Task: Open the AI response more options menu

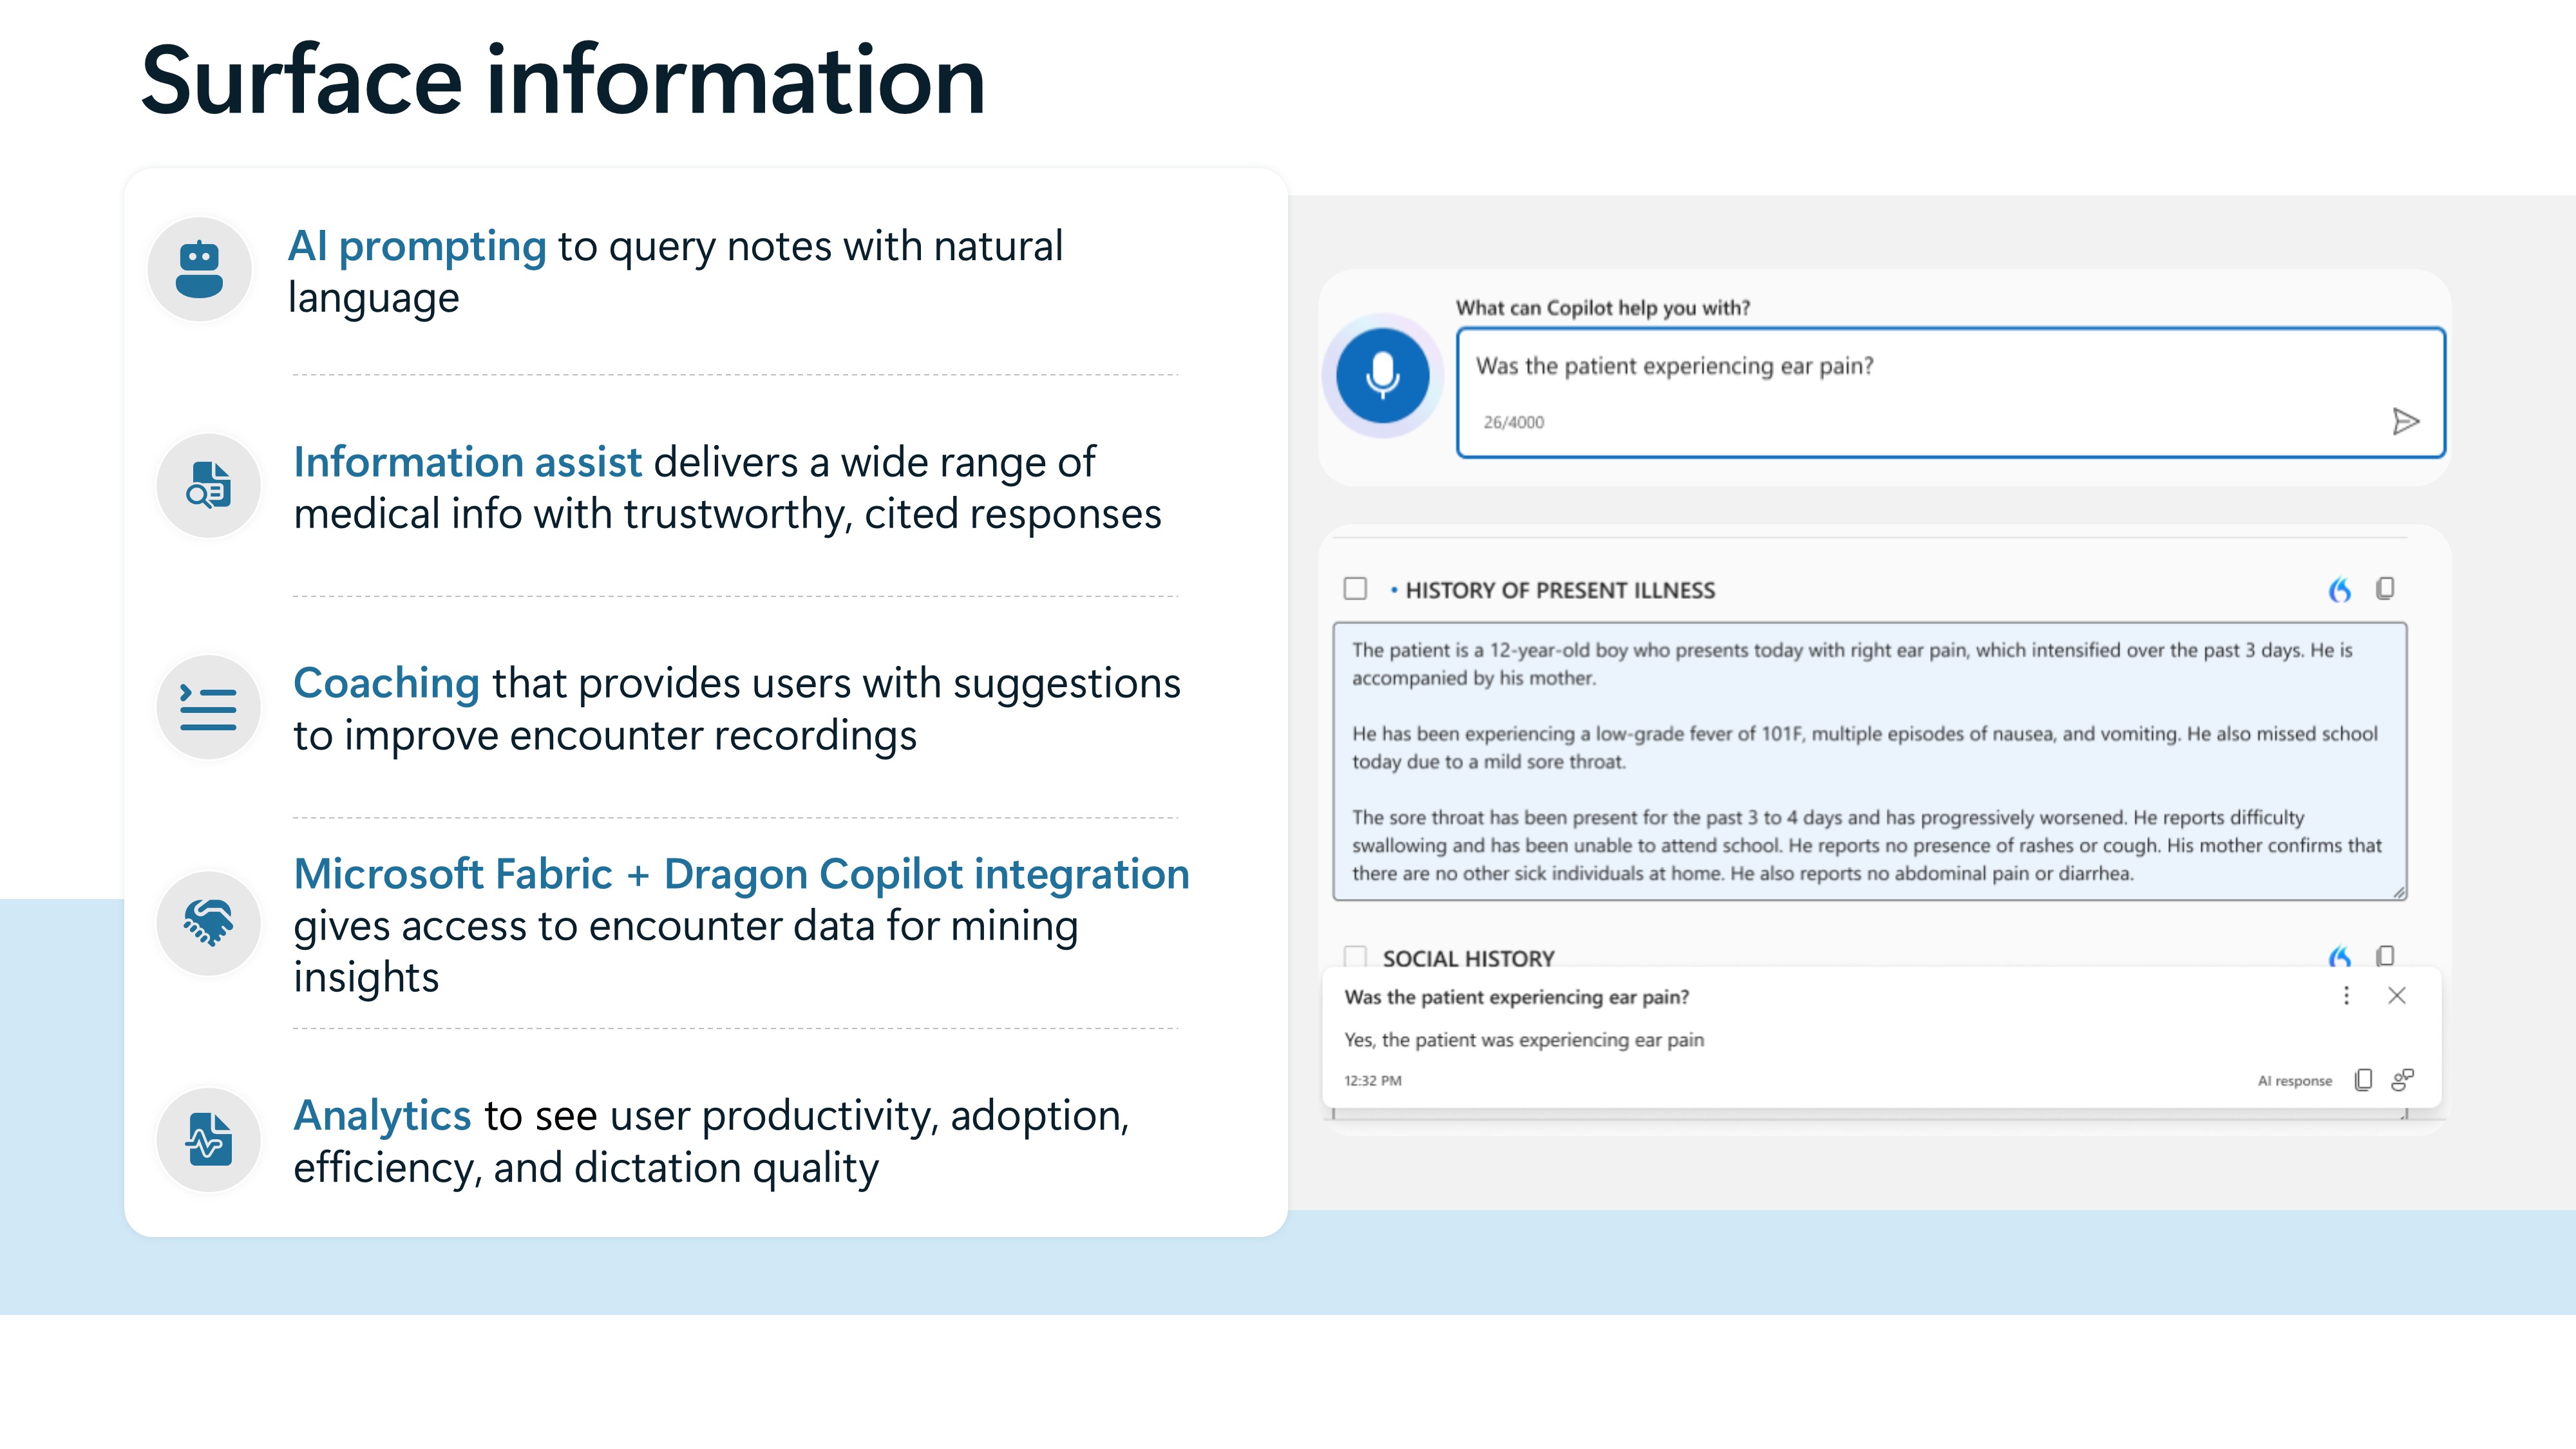Action: click(2346, 995)
